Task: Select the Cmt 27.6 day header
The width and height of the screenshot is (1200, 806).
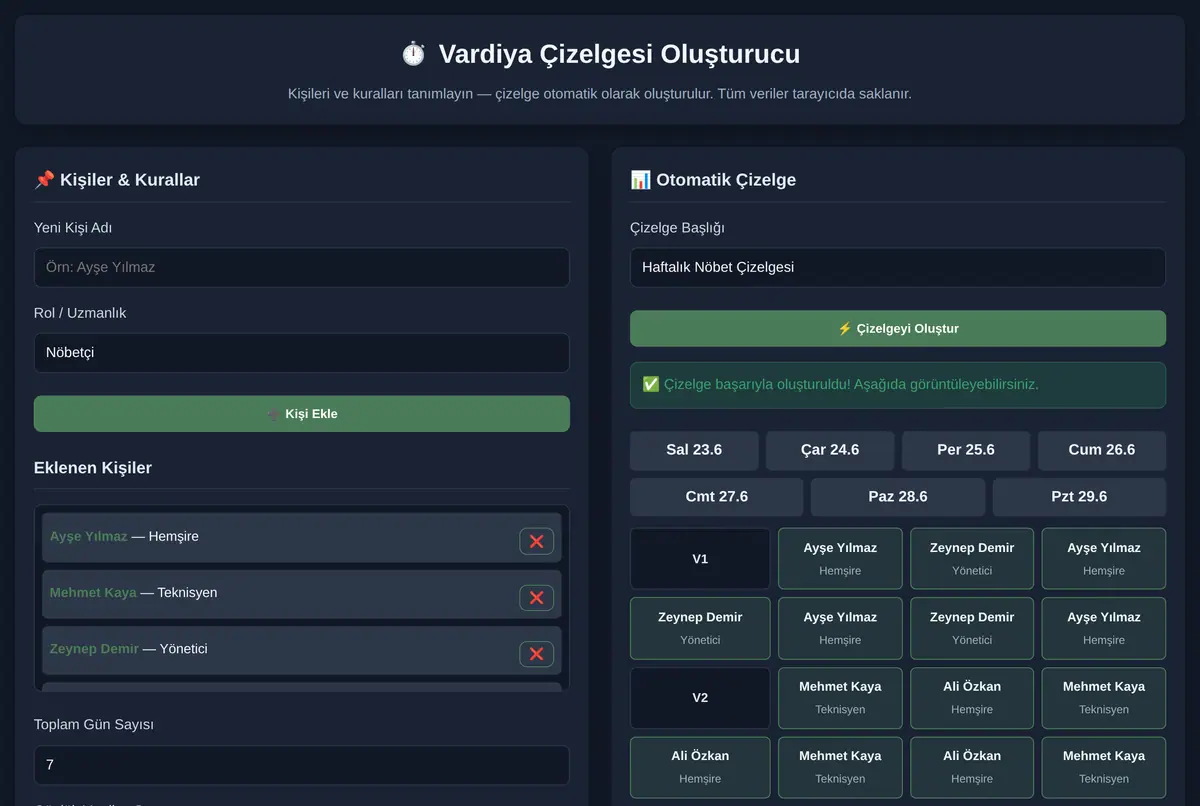Action: (x=717, y=497)
